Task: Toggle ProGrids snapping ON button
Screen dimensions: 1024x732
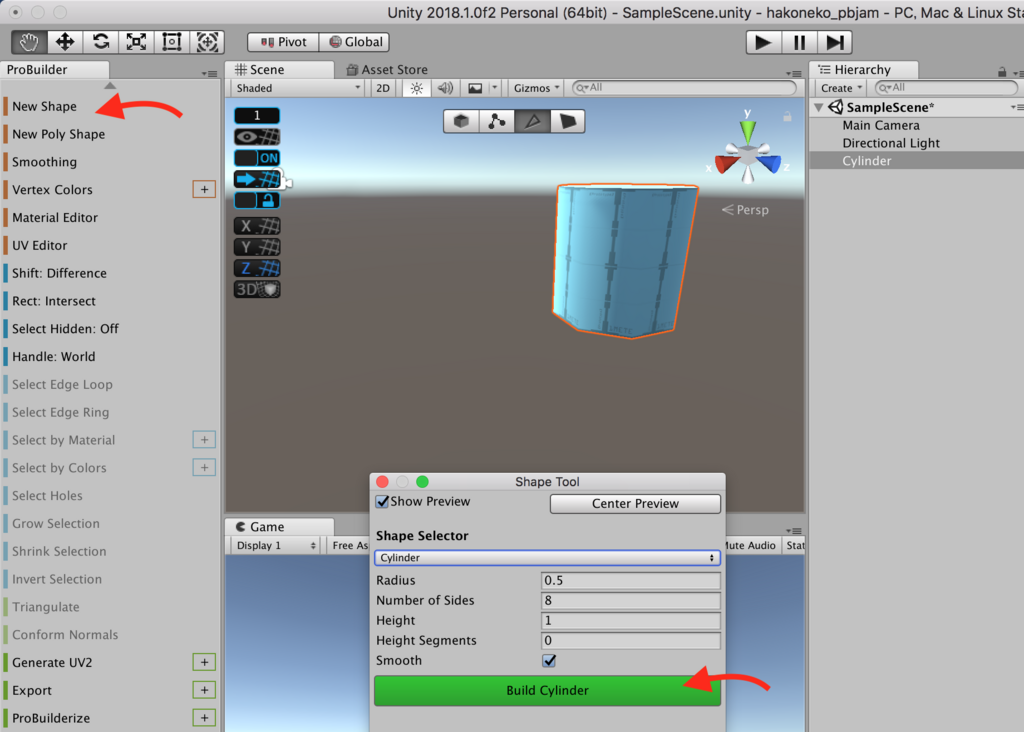Action: click(x=257, y=158)
